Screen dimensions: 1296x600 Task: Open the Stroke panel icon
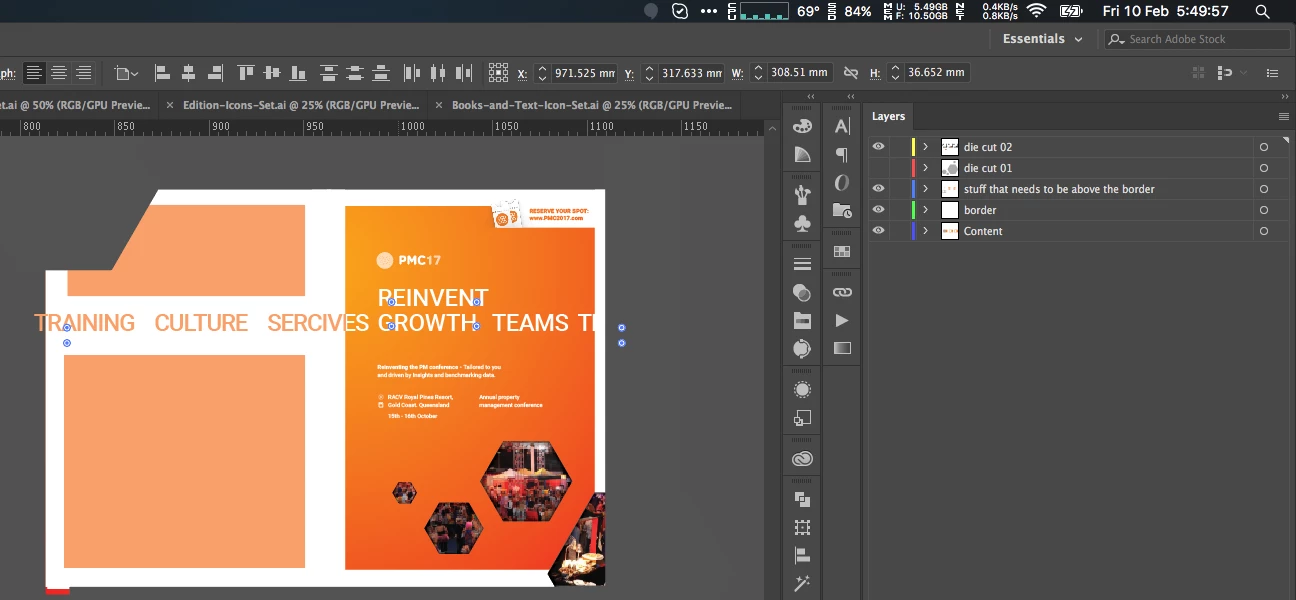coord(802,264)
